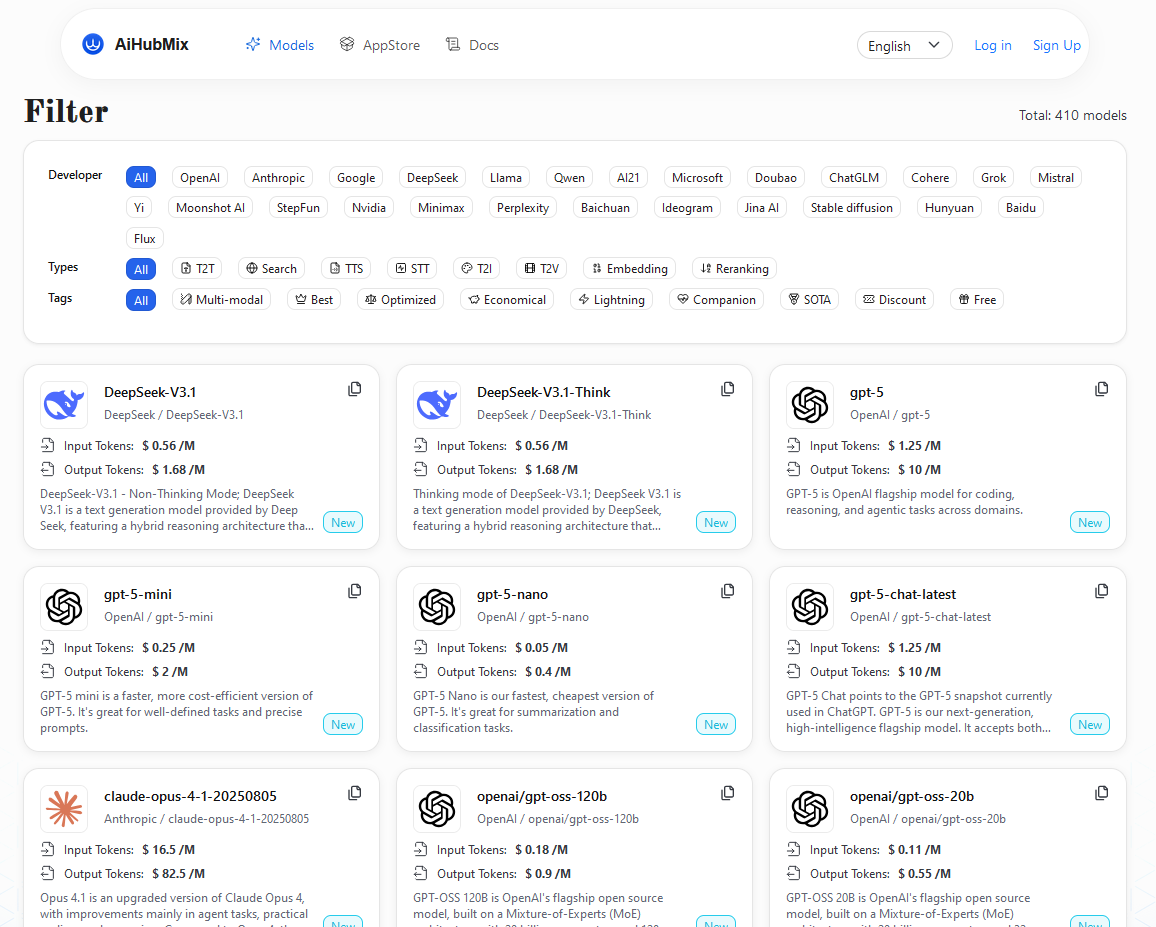Filter types by STT

click(412, 268)
